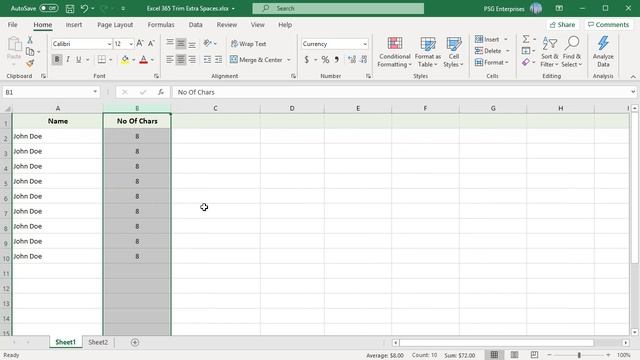Toggle Underline formatting
Viewport: 640px width, 360px height.
[x=78, y=60]
